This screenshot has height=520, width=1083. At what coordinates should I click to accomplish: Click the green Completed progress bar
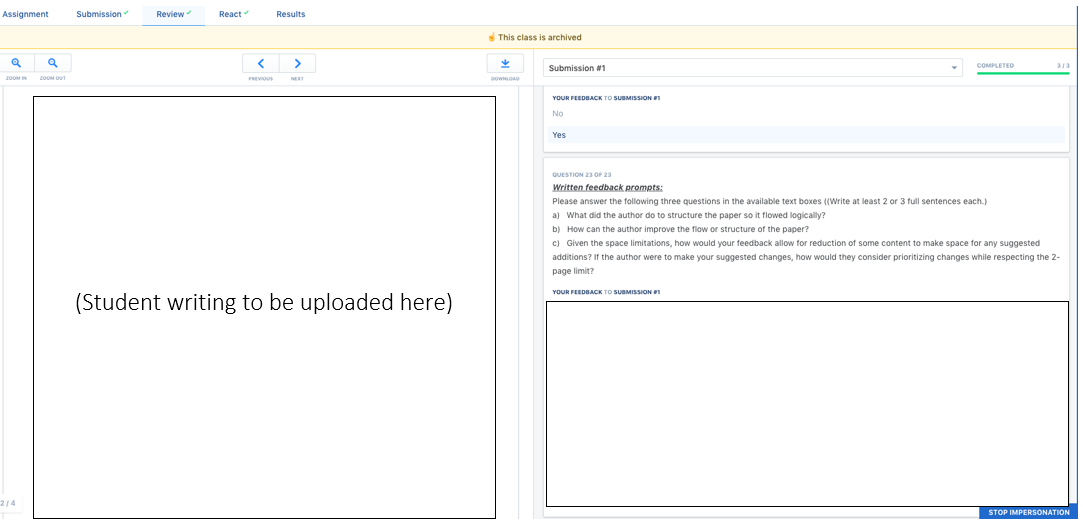[1022, 74]
